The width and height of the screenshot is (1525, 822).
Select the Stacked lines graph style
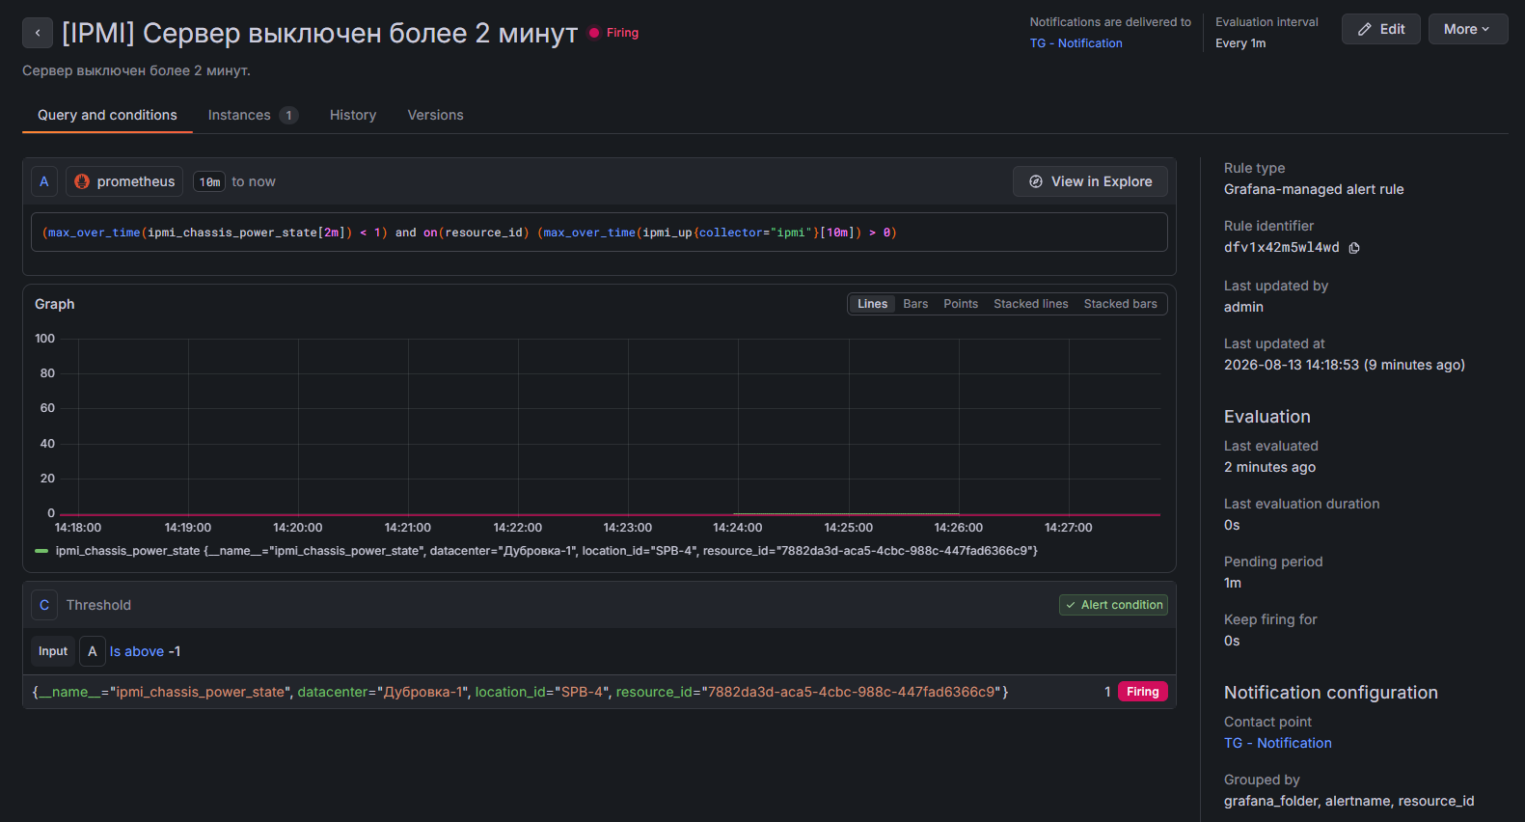coord(1030,304)
